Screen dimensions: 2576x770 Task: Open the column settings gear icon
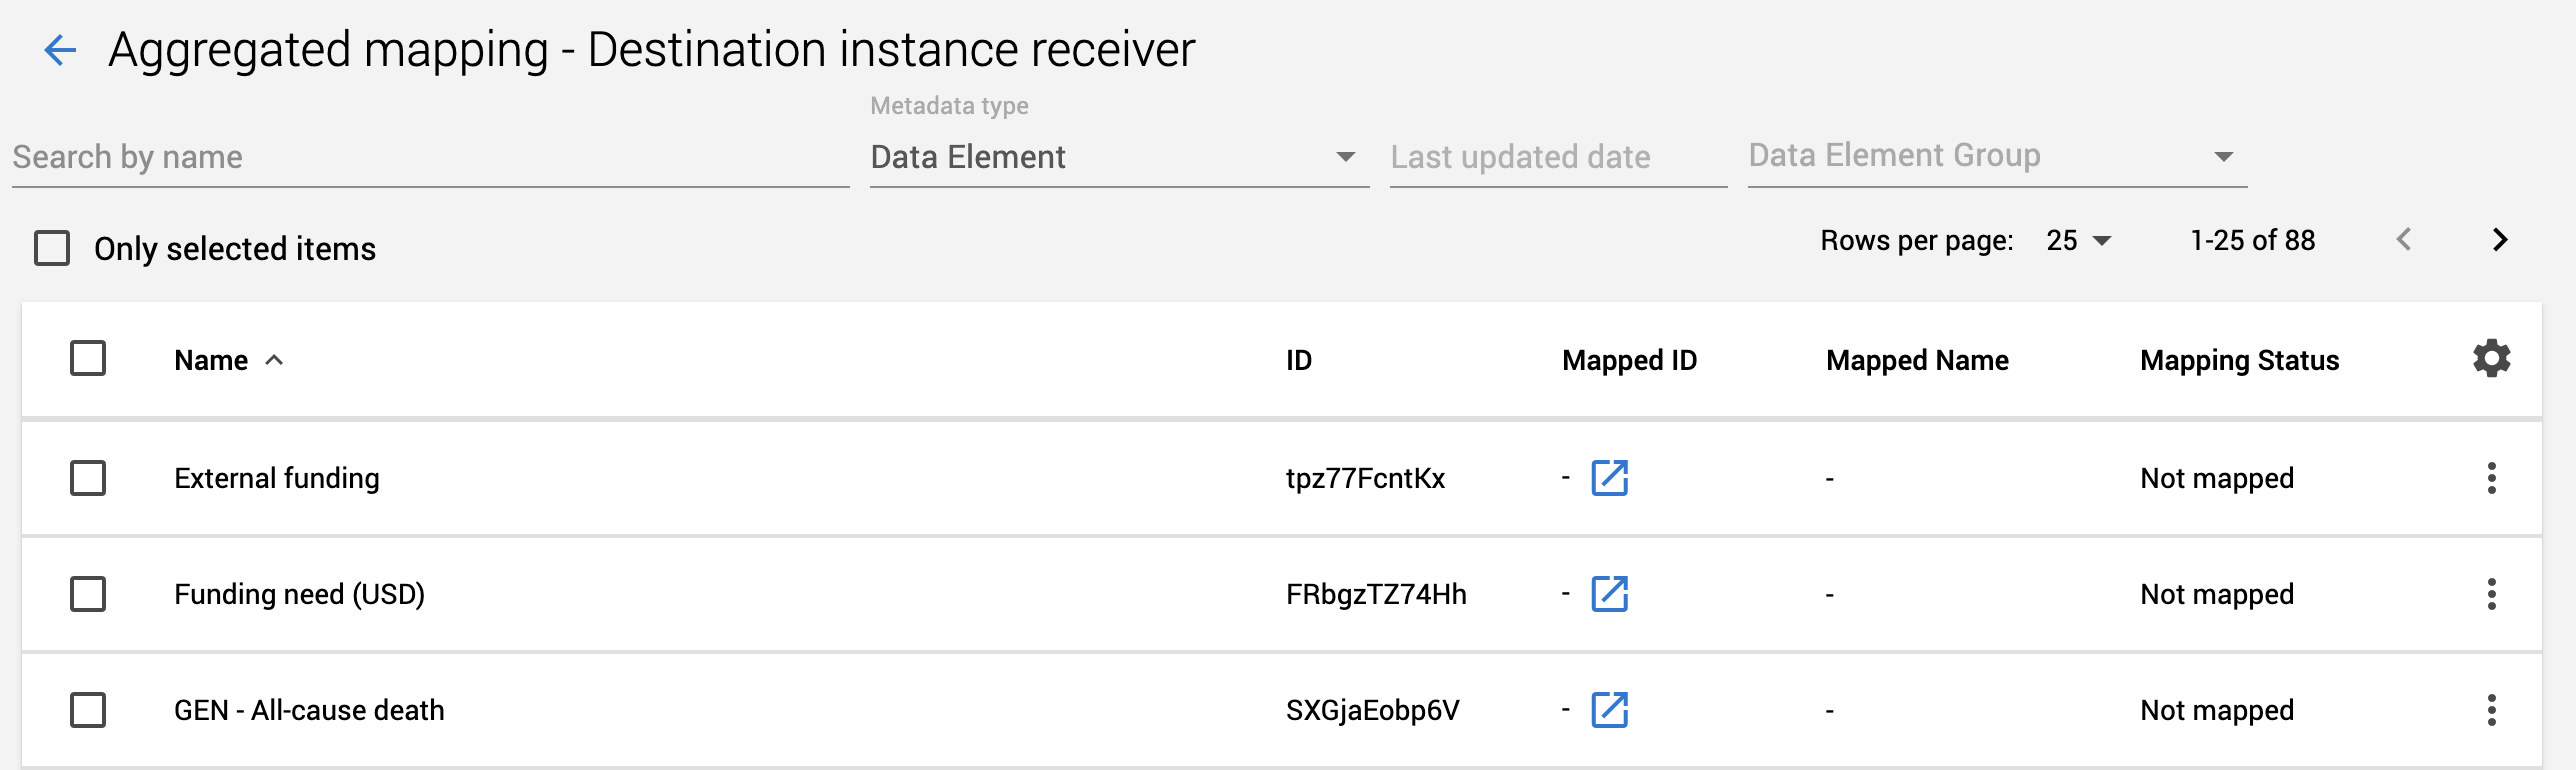(2490, 358)
